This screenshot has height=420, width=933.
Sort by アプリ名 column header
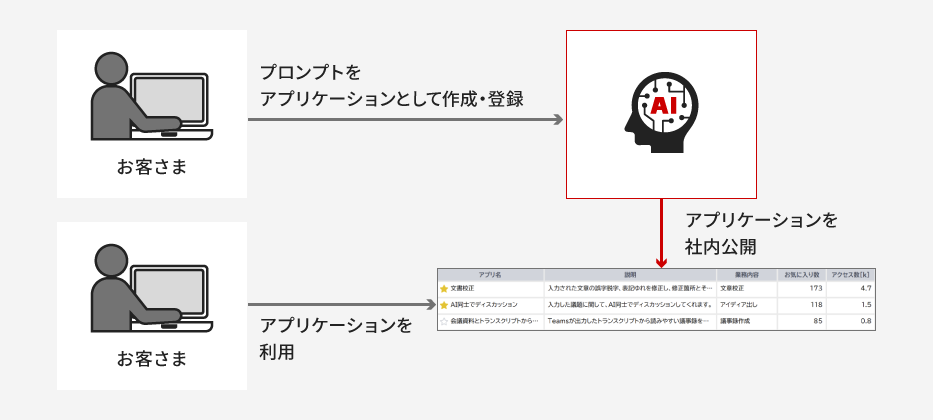coord(490,274)
